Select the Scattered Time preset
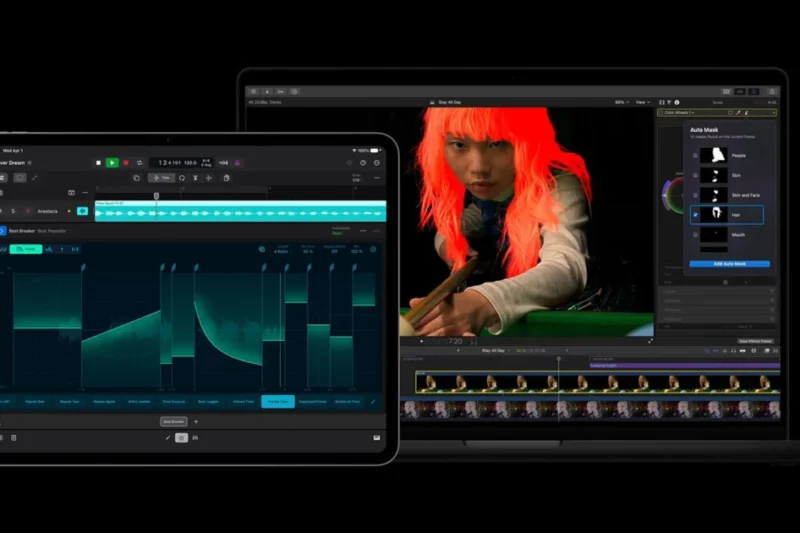The image size is (800, 533). click(347, 401)
